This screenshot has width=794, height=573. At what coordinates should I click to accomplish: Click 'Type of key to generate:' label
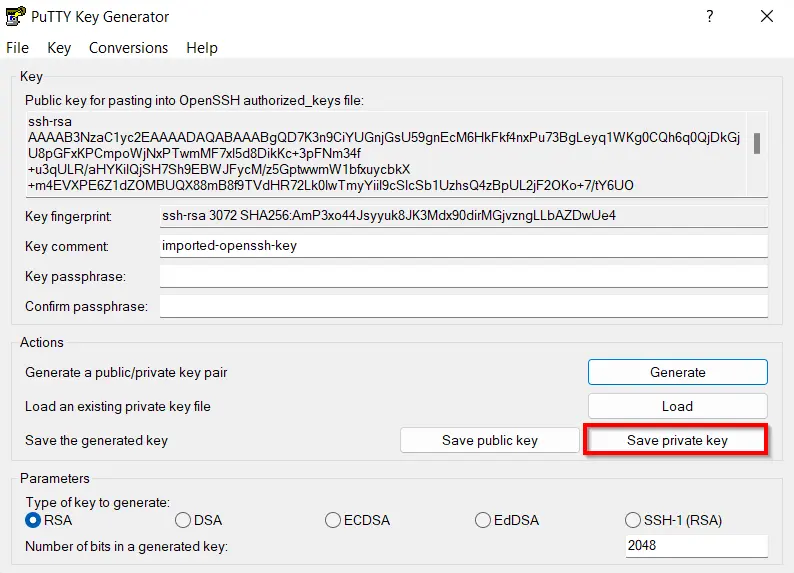point(98,502)
